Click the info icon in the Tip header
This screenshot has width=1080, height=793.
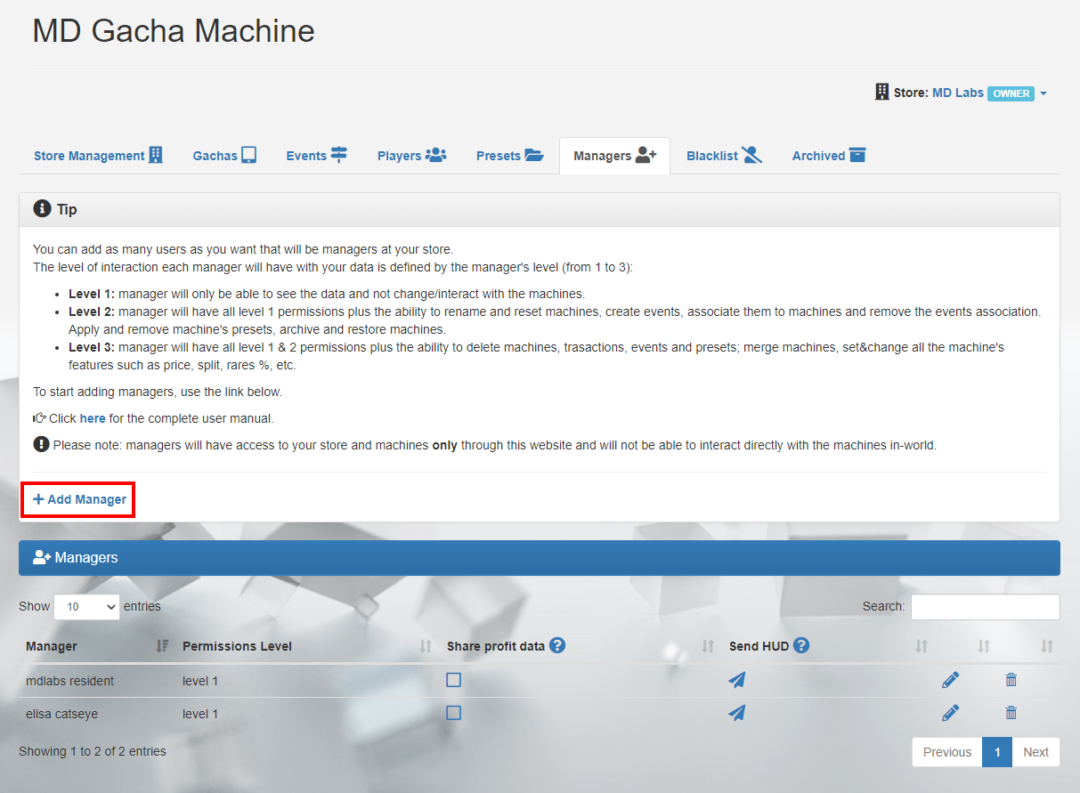click(x=42, y=208)
